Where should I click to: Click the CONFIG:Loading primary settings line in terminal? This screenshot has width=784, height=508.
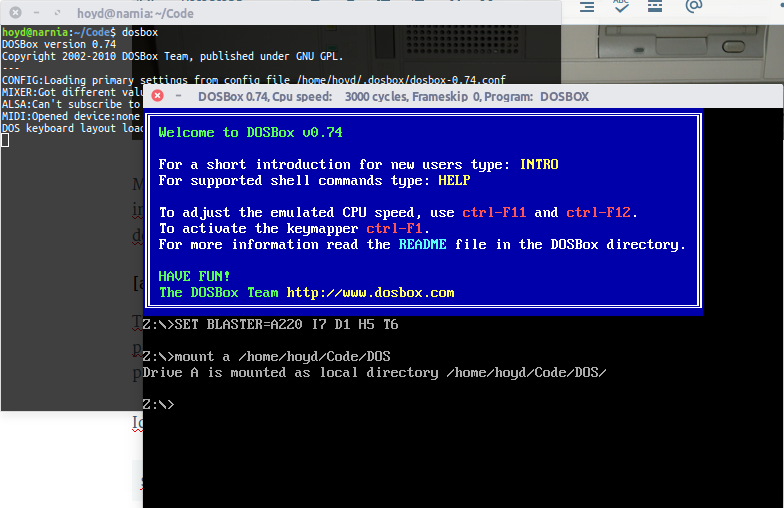click(254, 80)
